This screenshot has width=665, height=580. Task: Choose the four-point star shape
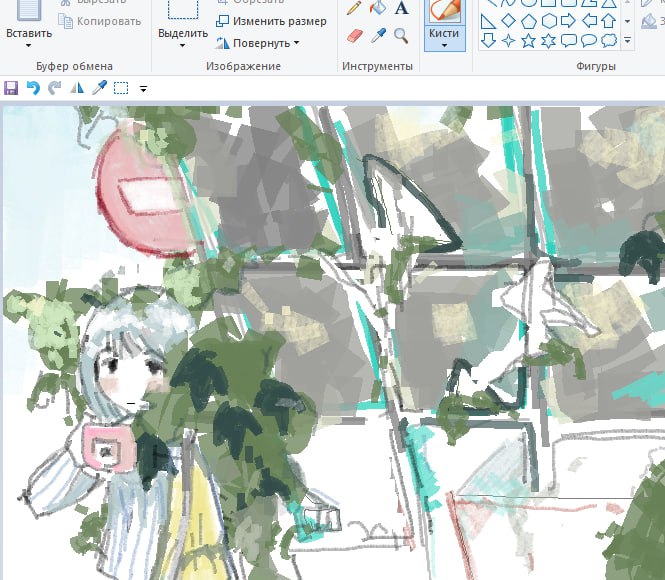coord(508,41)
